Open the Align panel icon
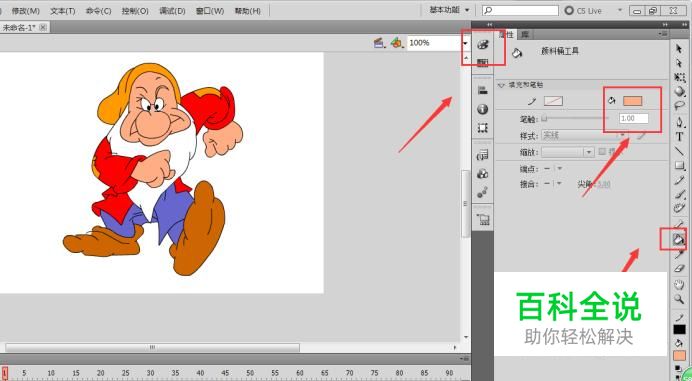692x381 pixels. click(483, 90)
